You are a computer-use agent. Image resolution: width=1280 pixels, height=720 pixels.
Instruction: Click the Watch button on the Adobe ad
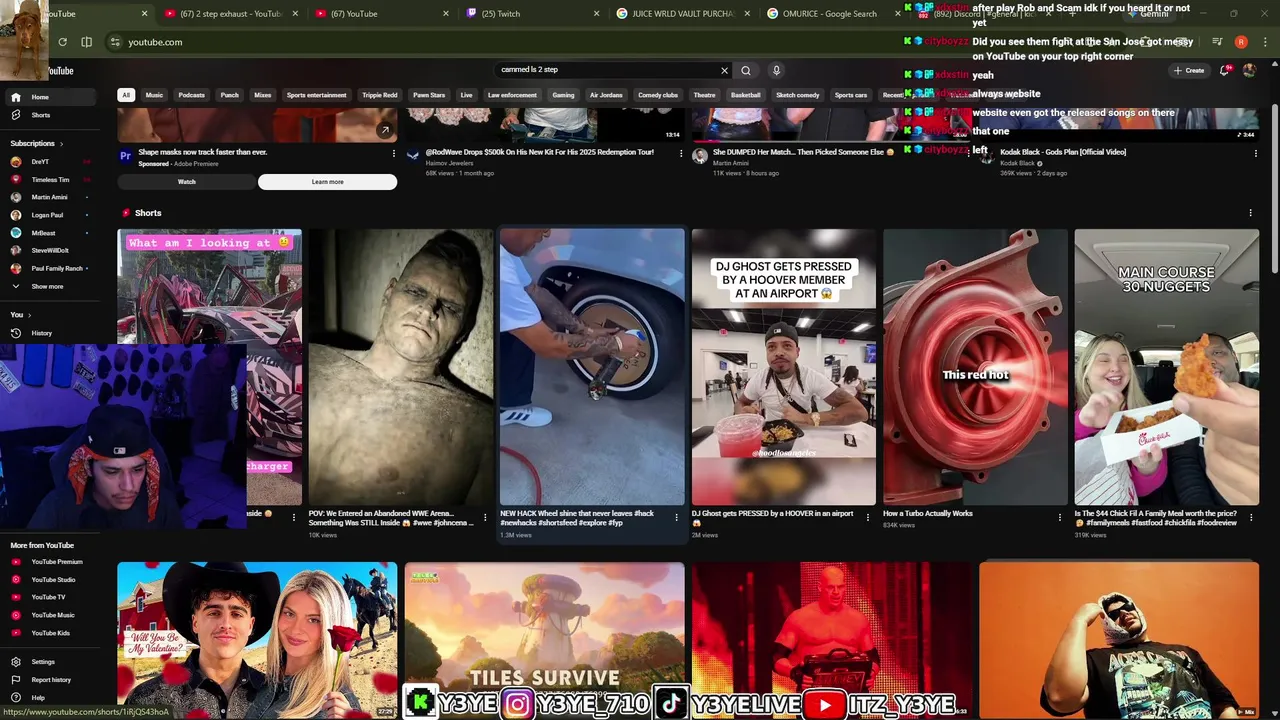(x=186, y=182)
